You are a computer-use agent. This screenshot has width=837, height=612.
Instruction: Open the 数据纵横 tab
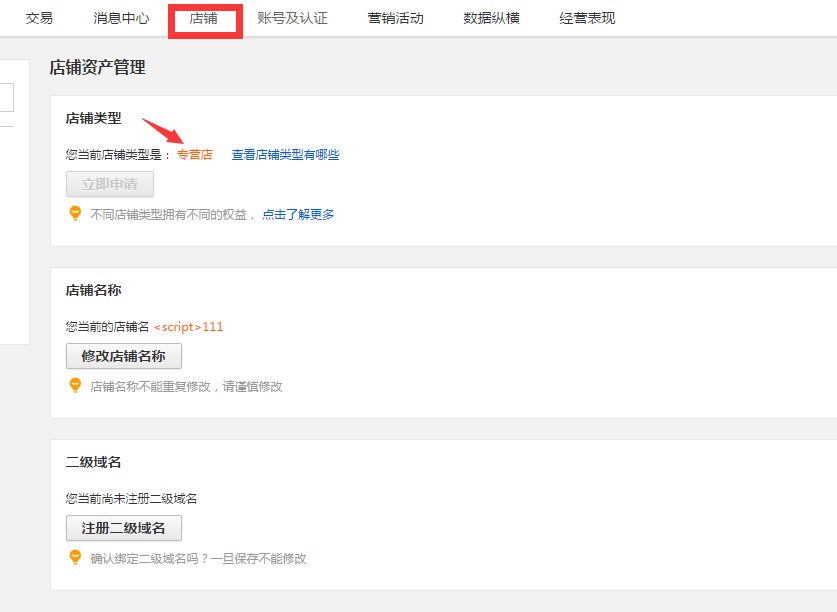492,18
